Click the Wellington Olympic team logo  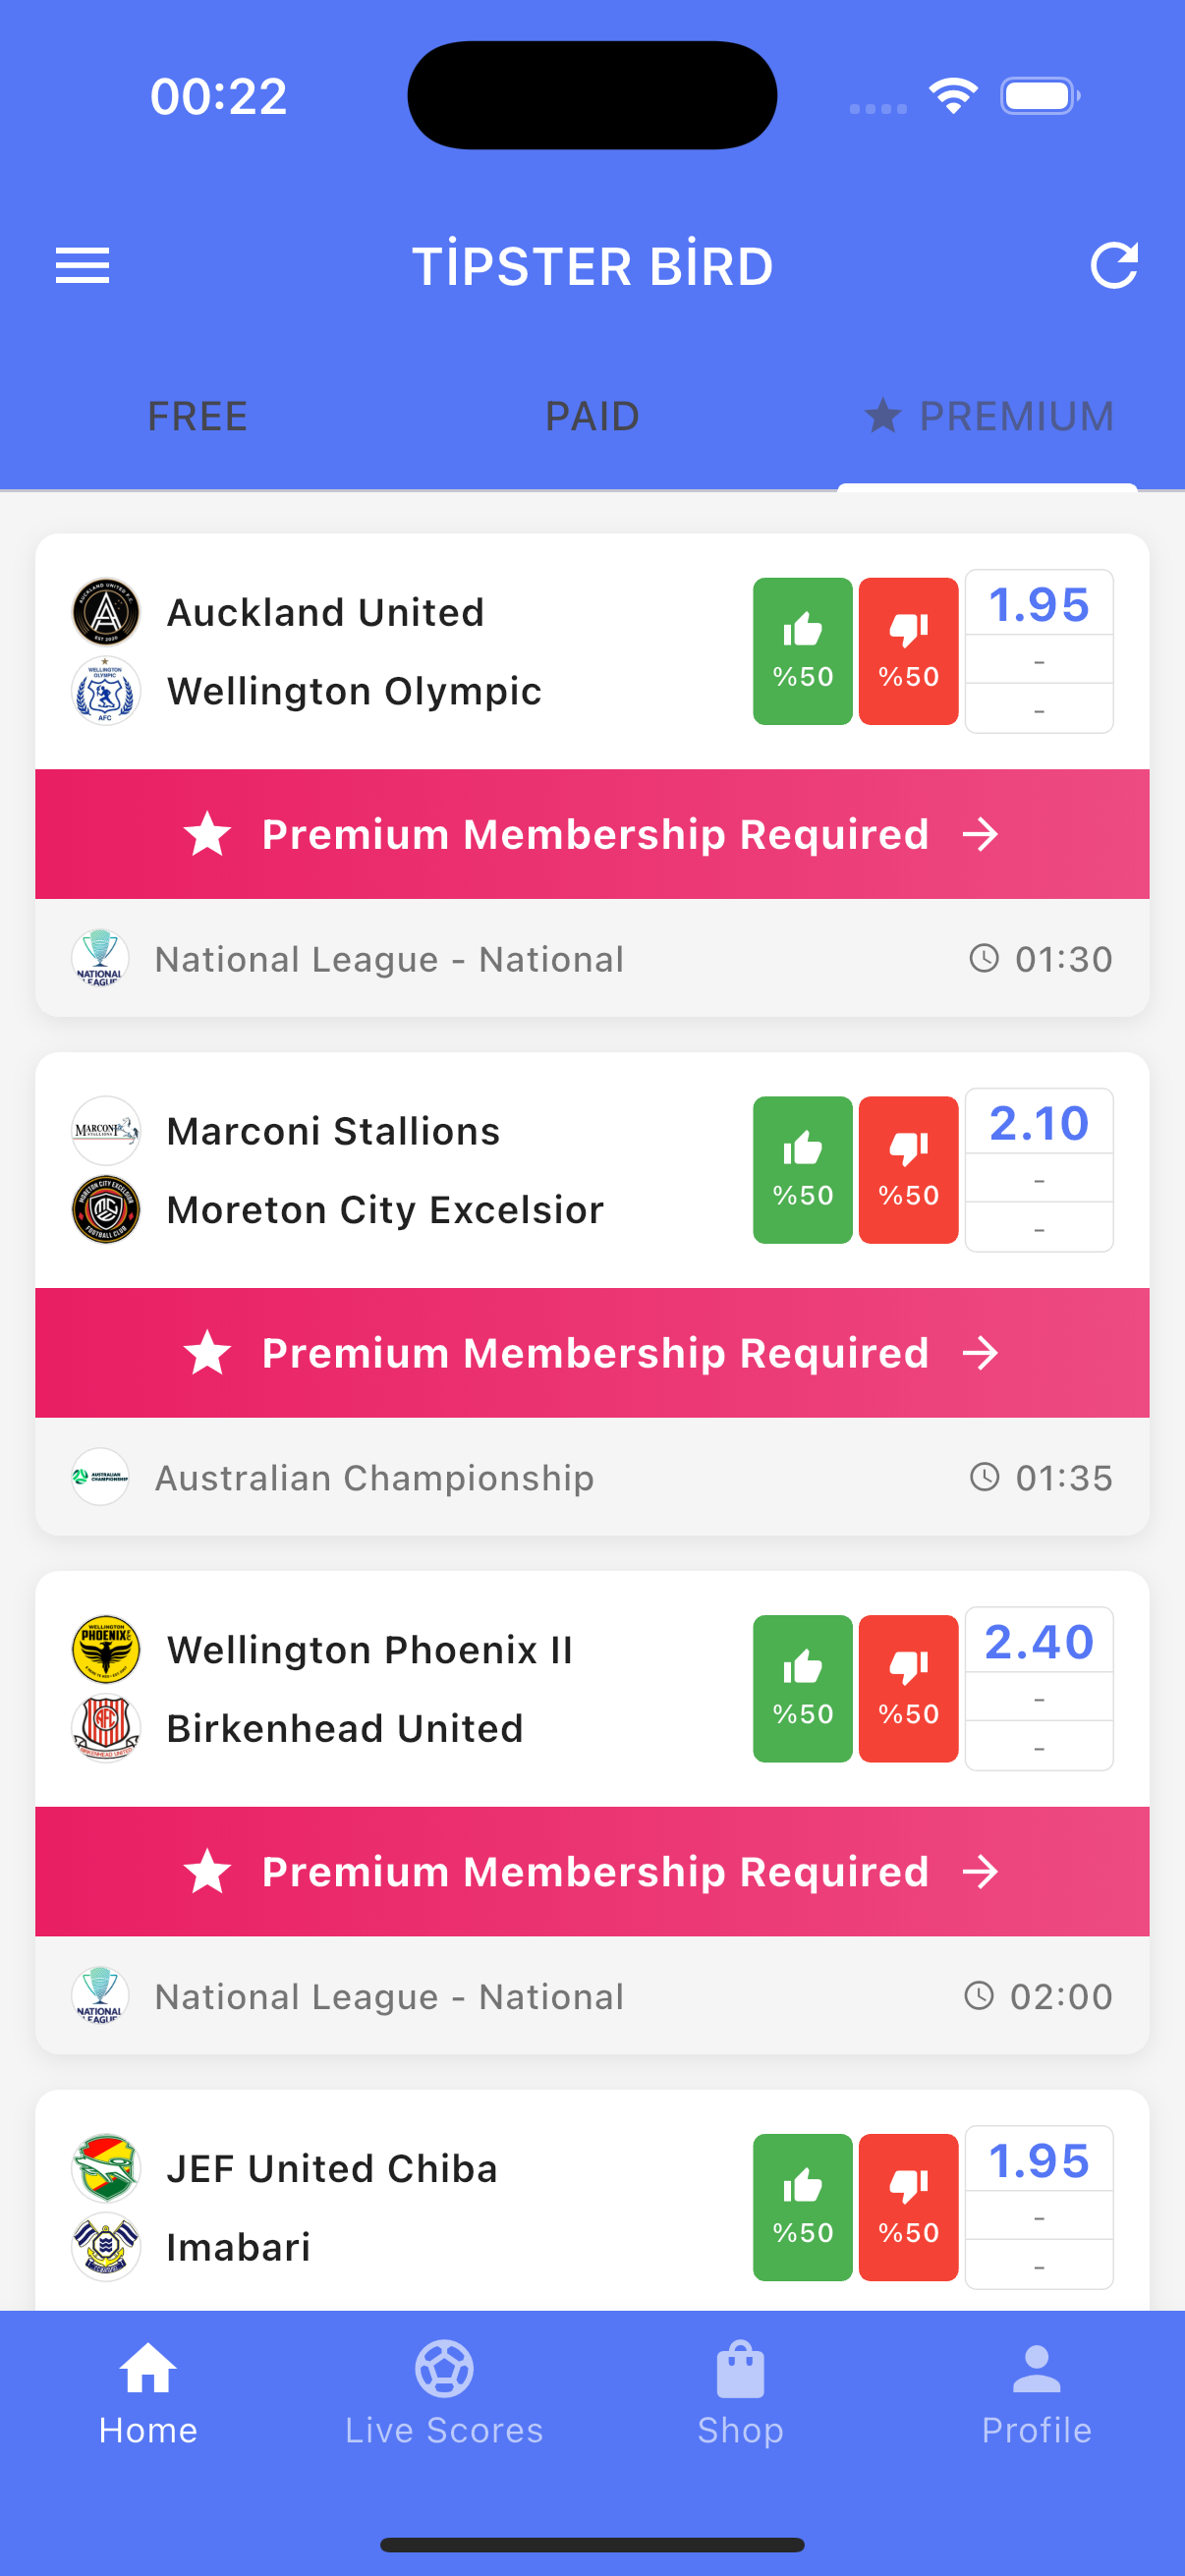106,691
